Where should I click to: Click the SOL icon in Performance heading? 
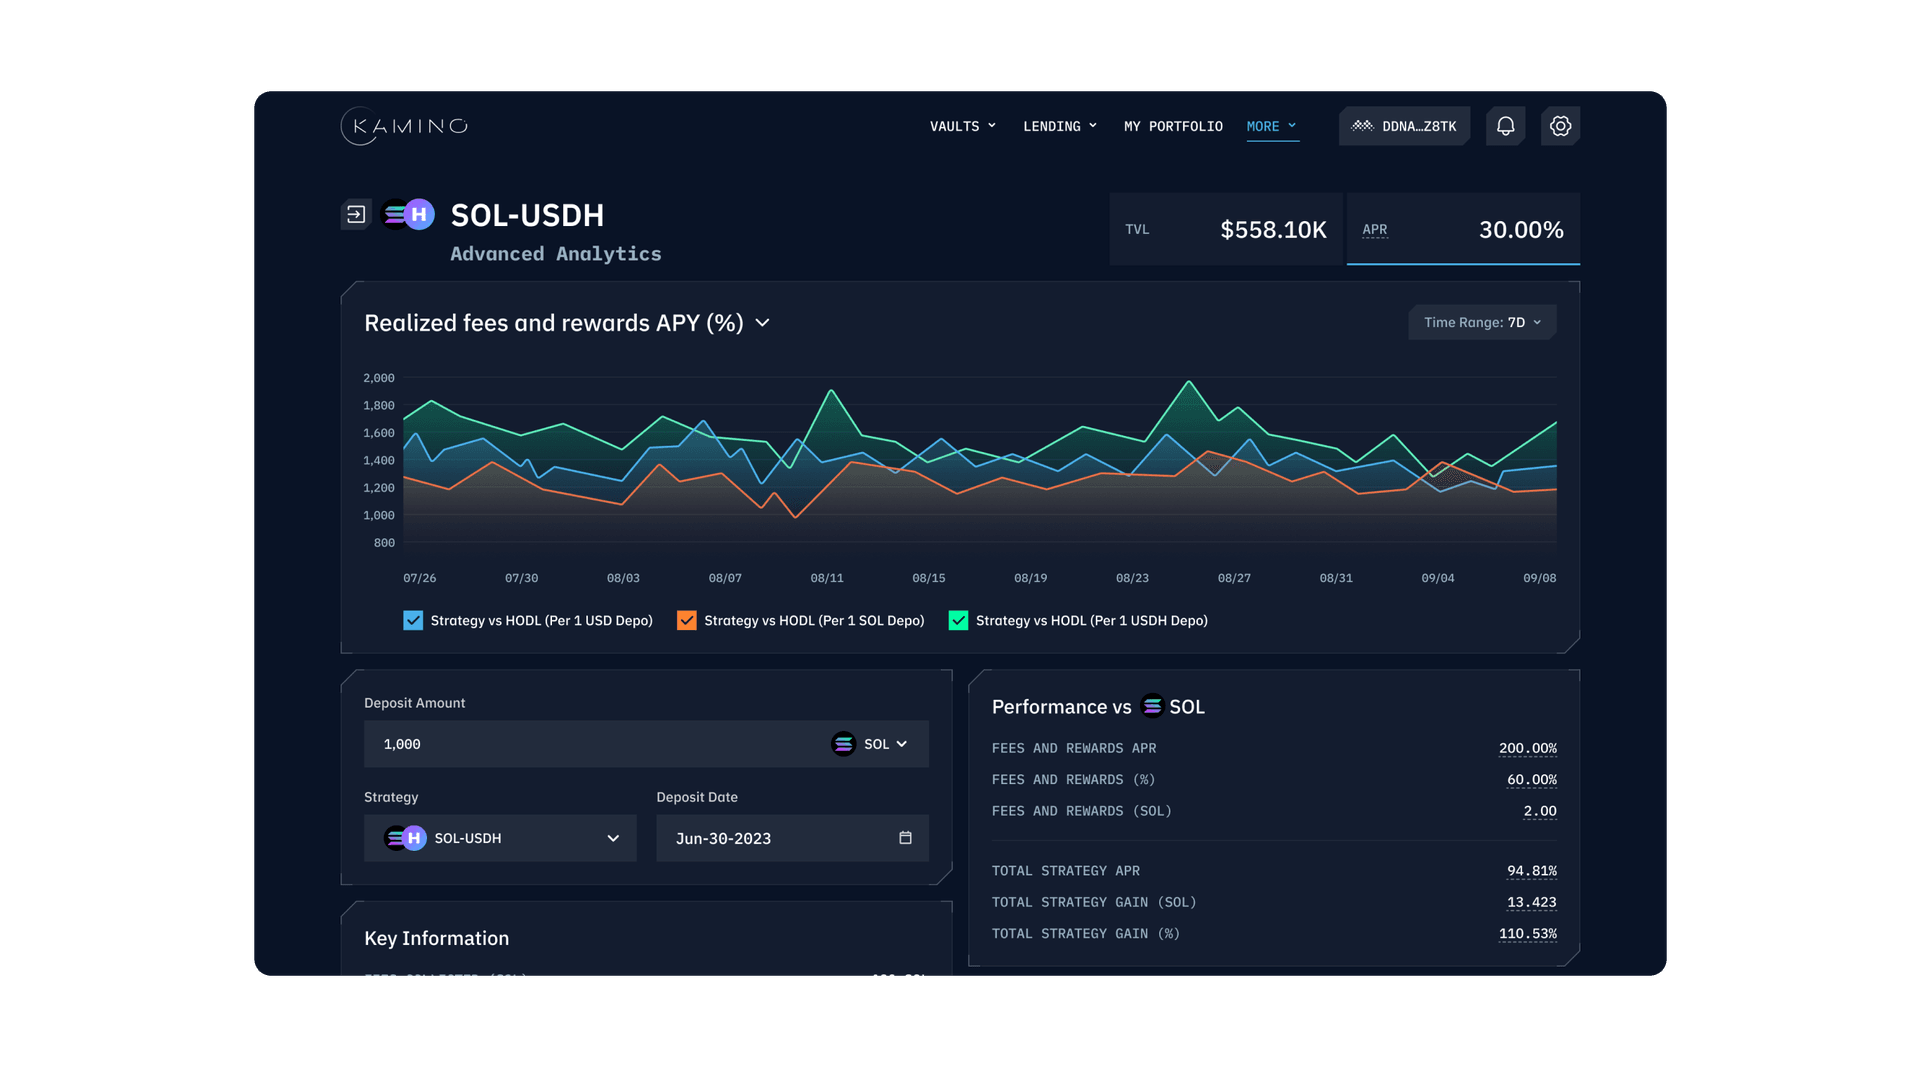[x=1152, y=706]
